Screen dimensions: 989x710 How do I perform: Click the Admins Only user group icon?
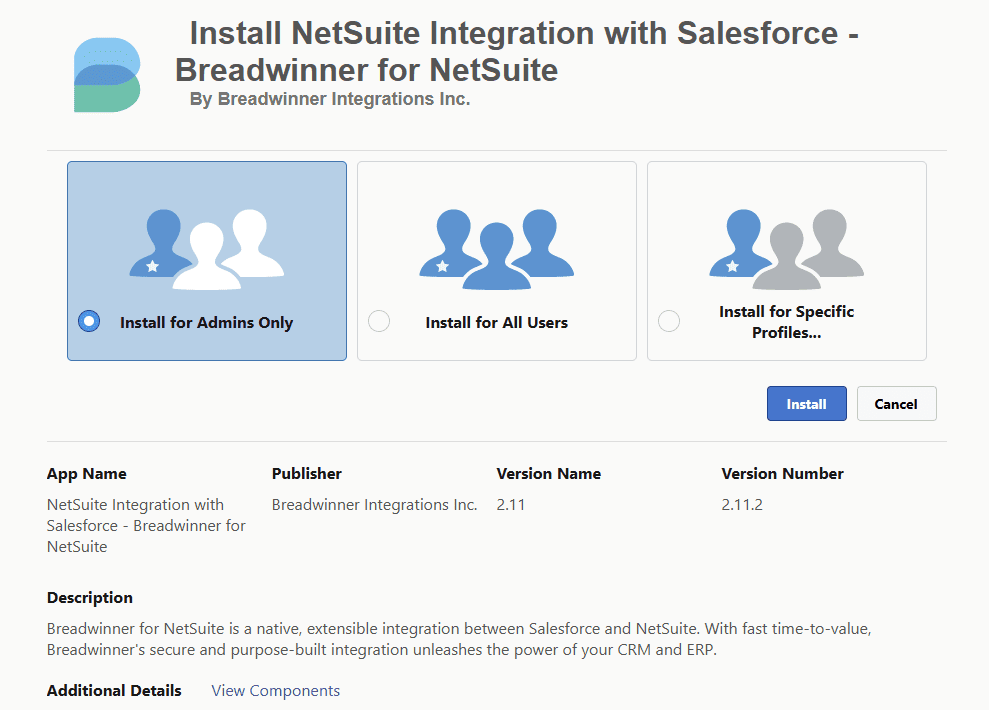[x=207, y=250]
